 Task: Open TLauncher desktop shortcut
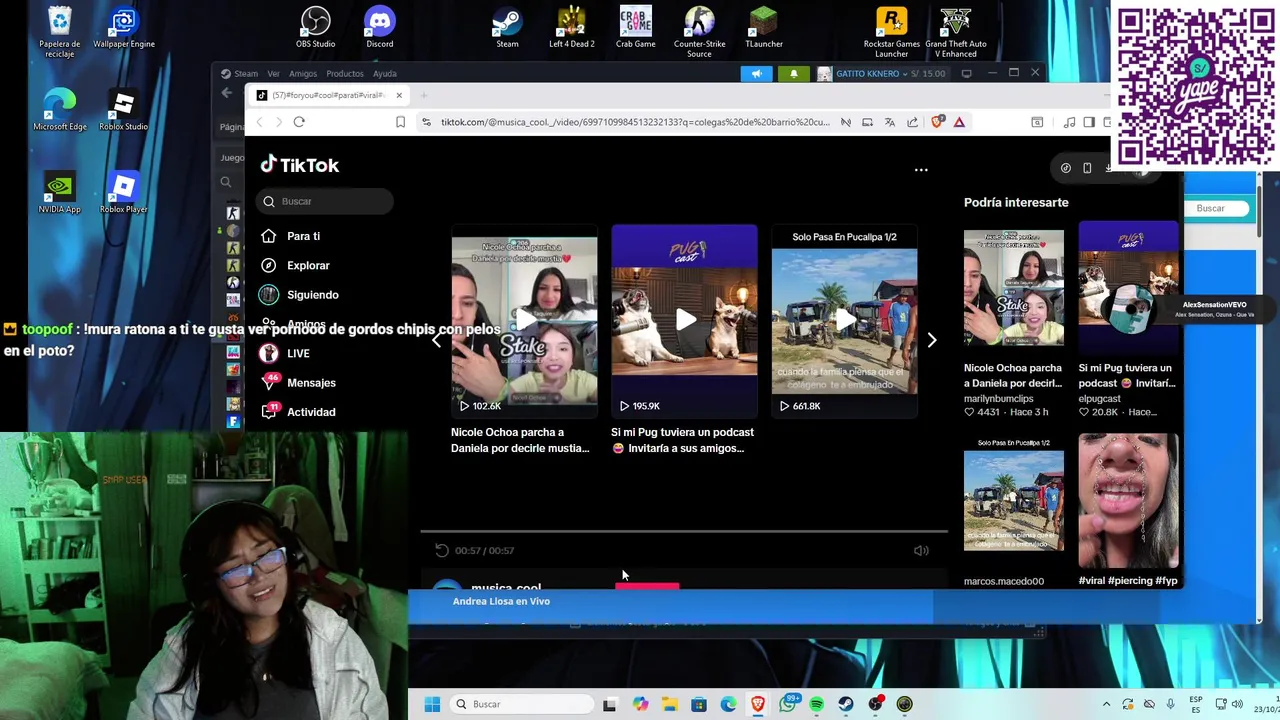(764, 27)
